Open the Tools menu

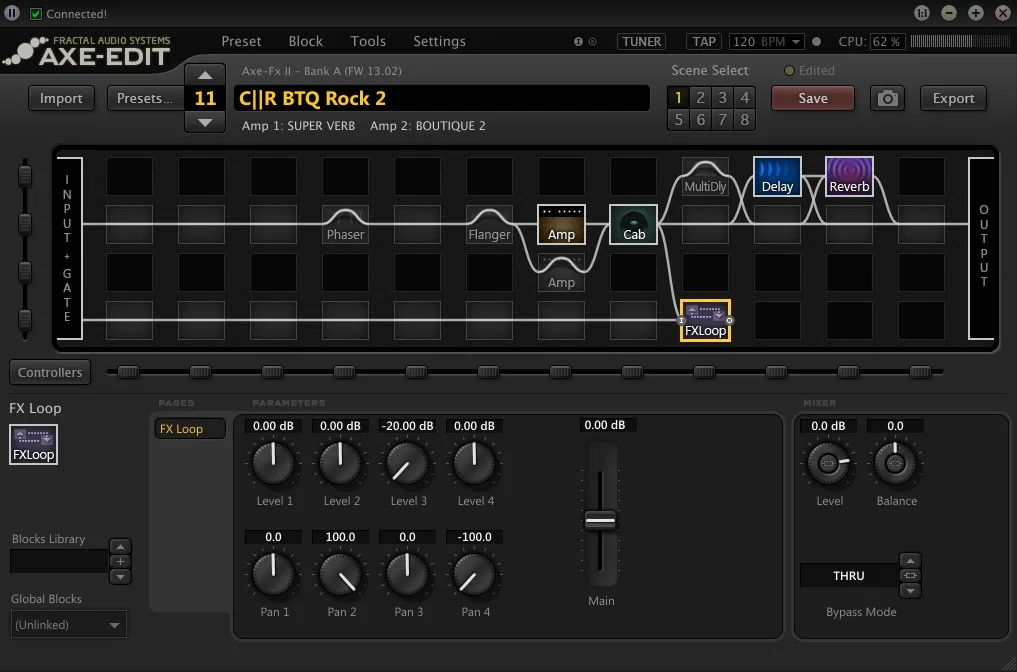pos(368,42)
